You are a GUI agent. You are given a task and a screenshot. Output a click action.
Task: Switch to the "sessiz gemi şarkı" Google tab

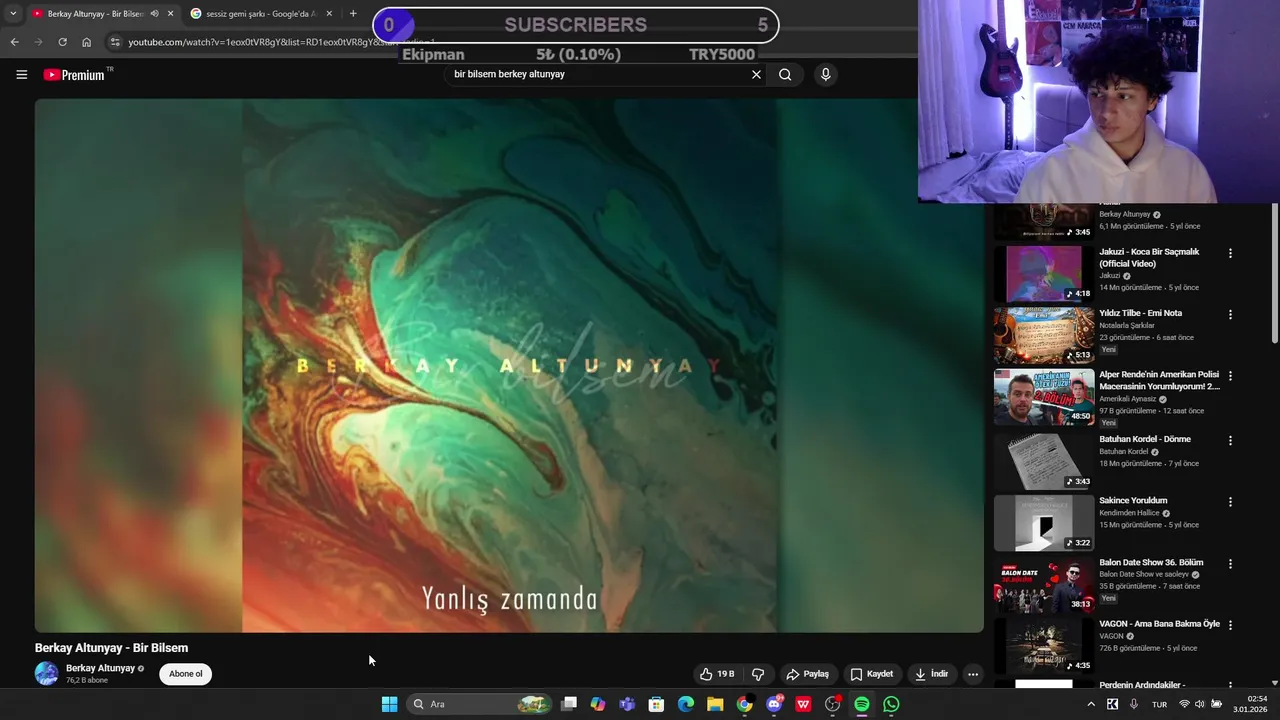(260, 14)
